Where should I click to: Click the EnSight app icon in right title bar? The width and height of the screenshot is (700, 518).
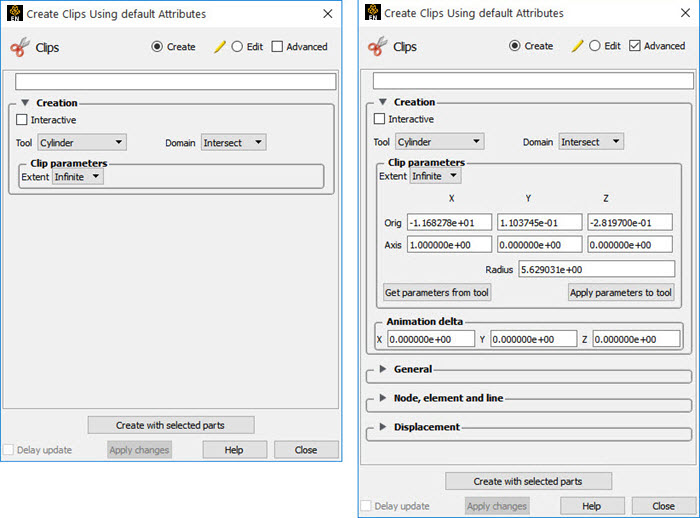pyautogui.click(x=373, y=13)
